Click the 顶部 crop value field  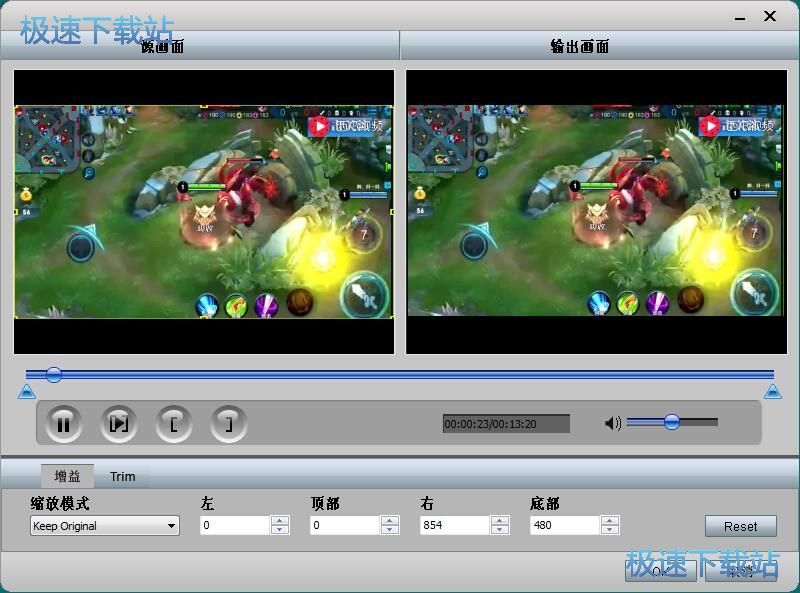345,525
